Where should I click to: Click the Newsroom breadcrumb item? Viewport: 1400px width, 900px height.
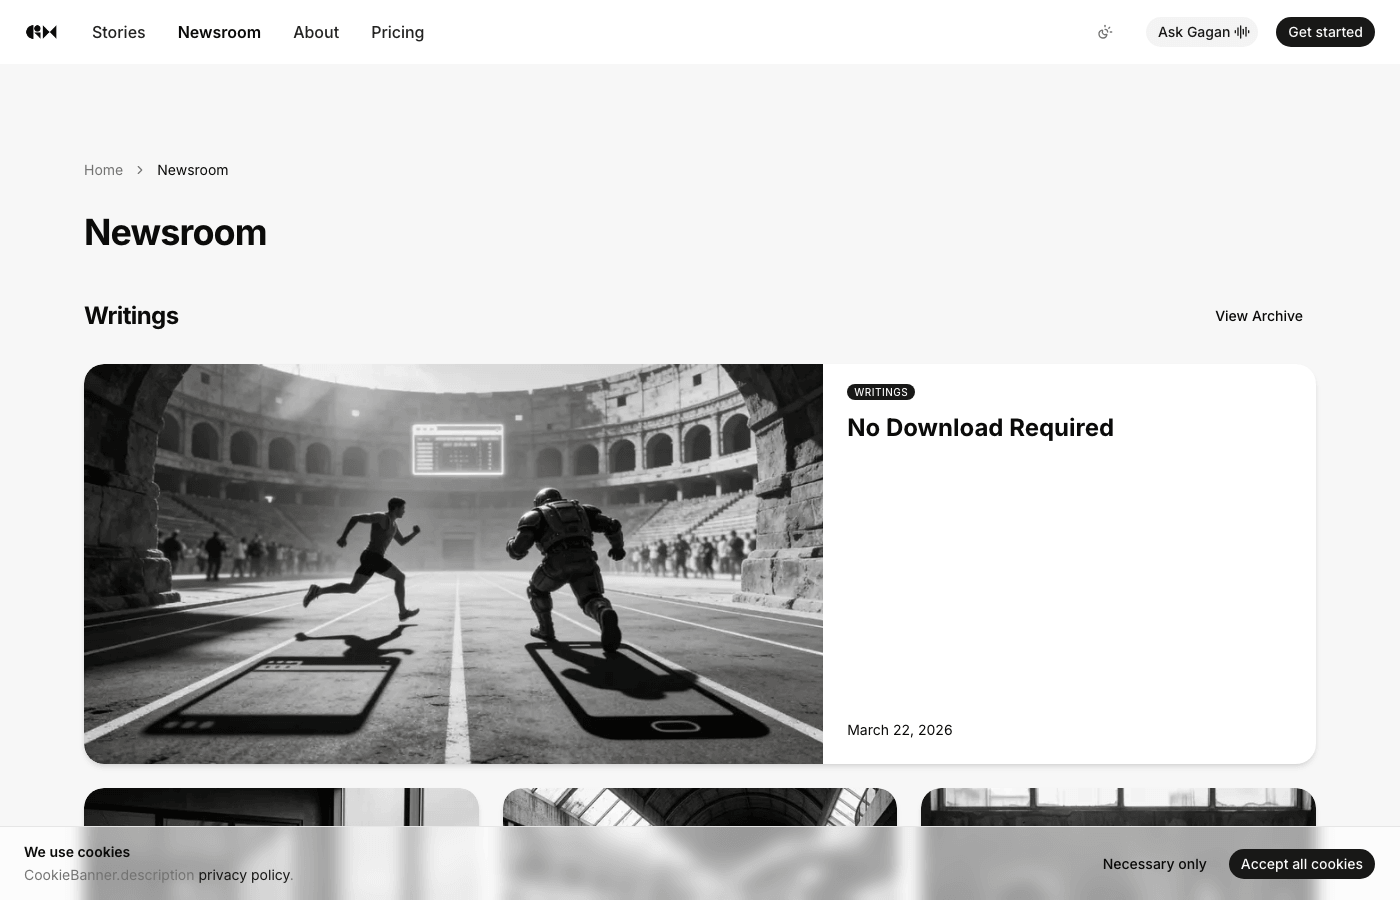(192, 170)
